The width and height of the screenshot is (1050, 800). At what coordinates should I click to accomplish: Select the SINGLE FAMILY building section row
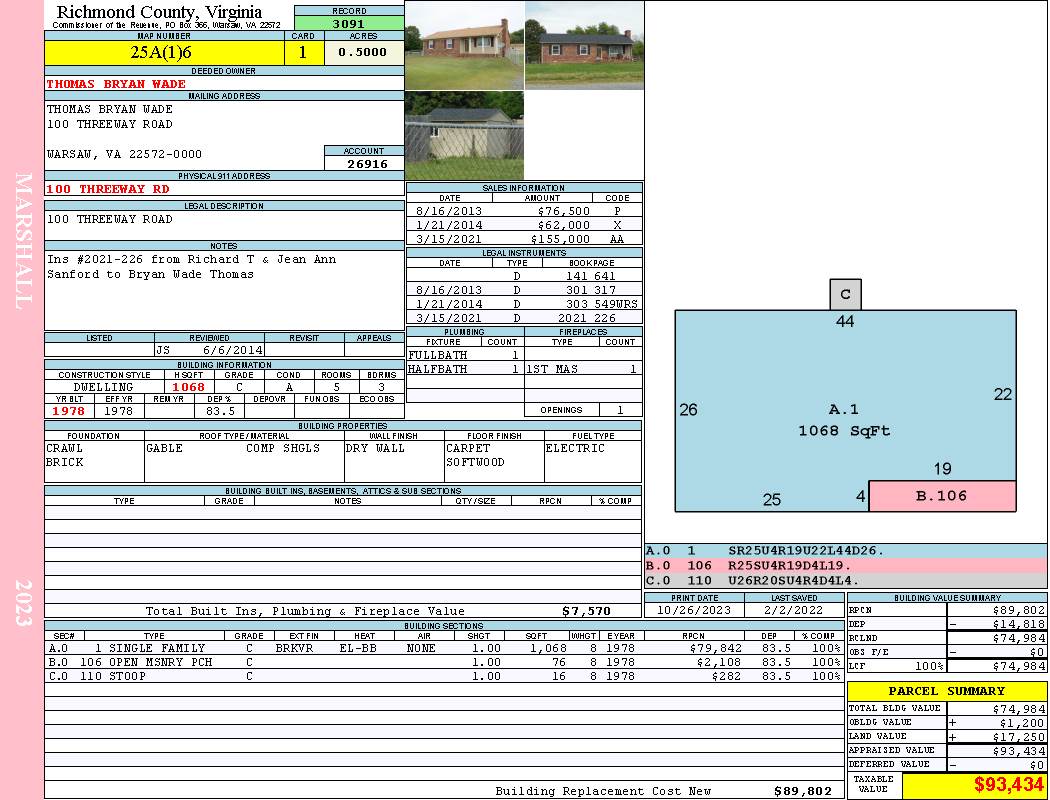[445, 648]
